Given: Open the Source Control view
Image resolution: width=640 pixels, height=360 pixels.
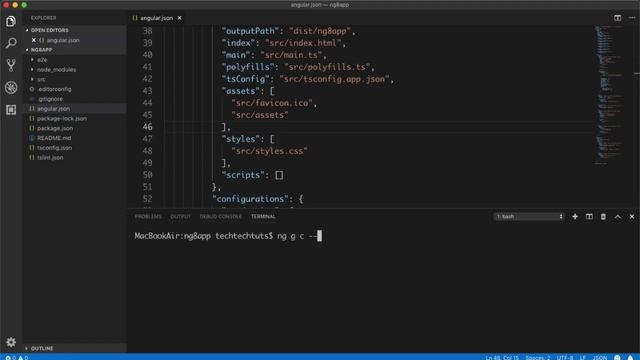Looking at the screenshot, I should tap(11, 65).
